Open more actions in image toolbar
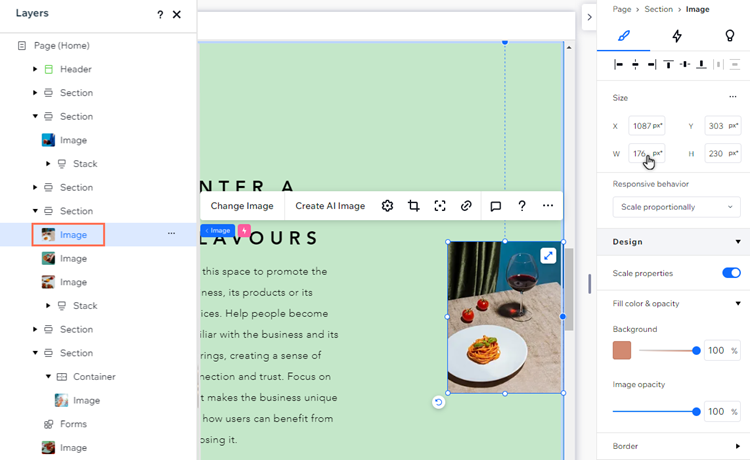Image resolution: width=750 pixels, height=460 pixels. coord(548,206)
